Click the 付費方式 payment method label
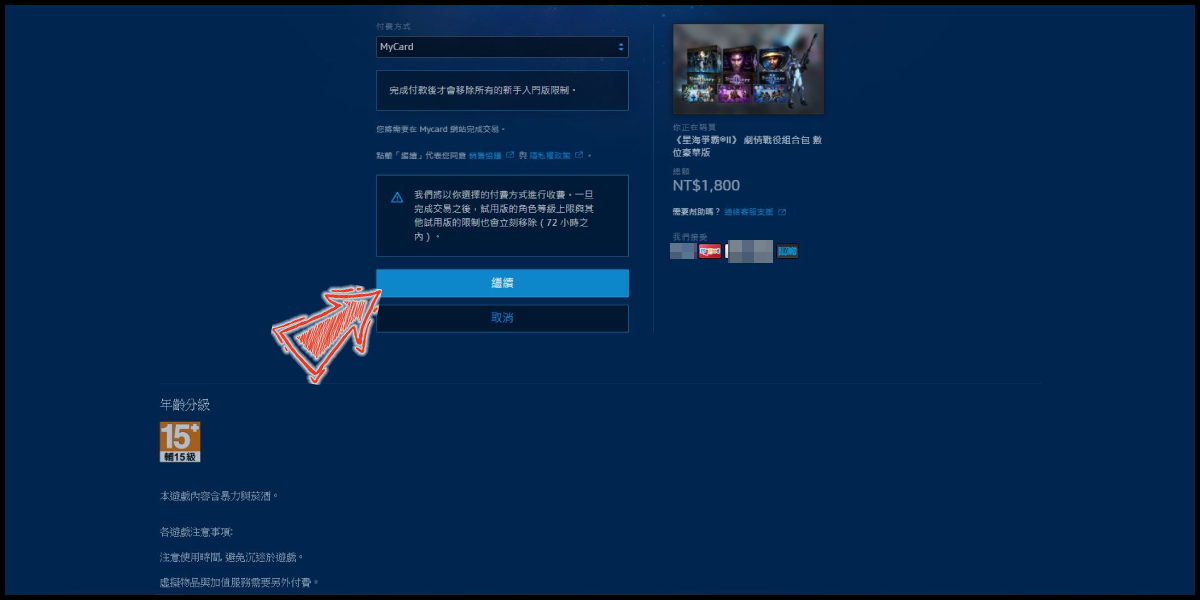The width and height of the screenshot is (1200, 600). click(x=393, y=26)
